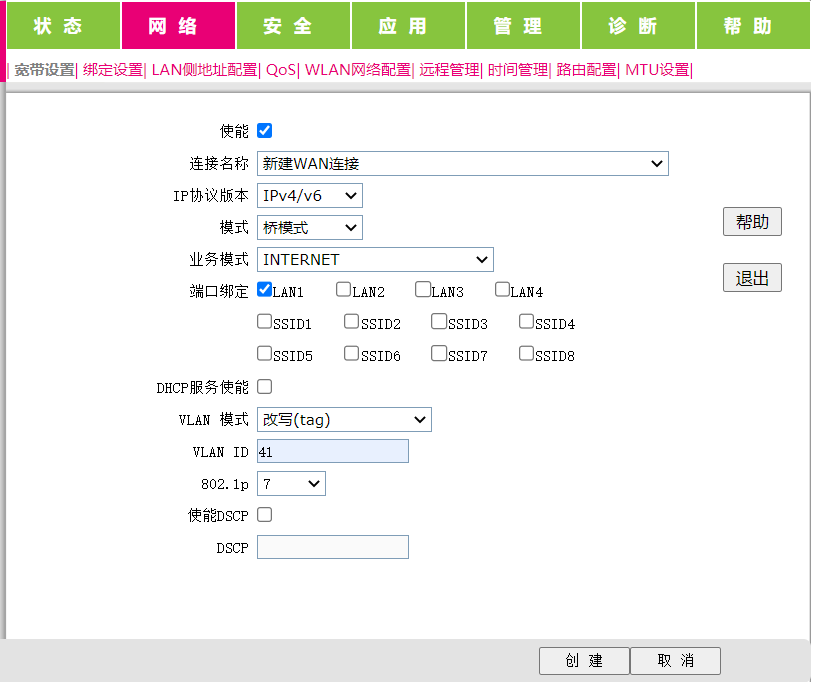The image size is (820, 682).
Task: Check SSID4 binding
Action: tap(527, 321)
